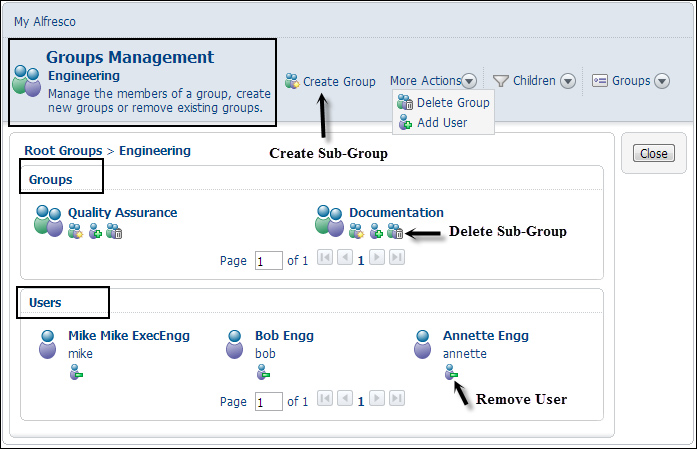Click create sub-group icon under Documentation
697x449 pixels.
[357, 231]
